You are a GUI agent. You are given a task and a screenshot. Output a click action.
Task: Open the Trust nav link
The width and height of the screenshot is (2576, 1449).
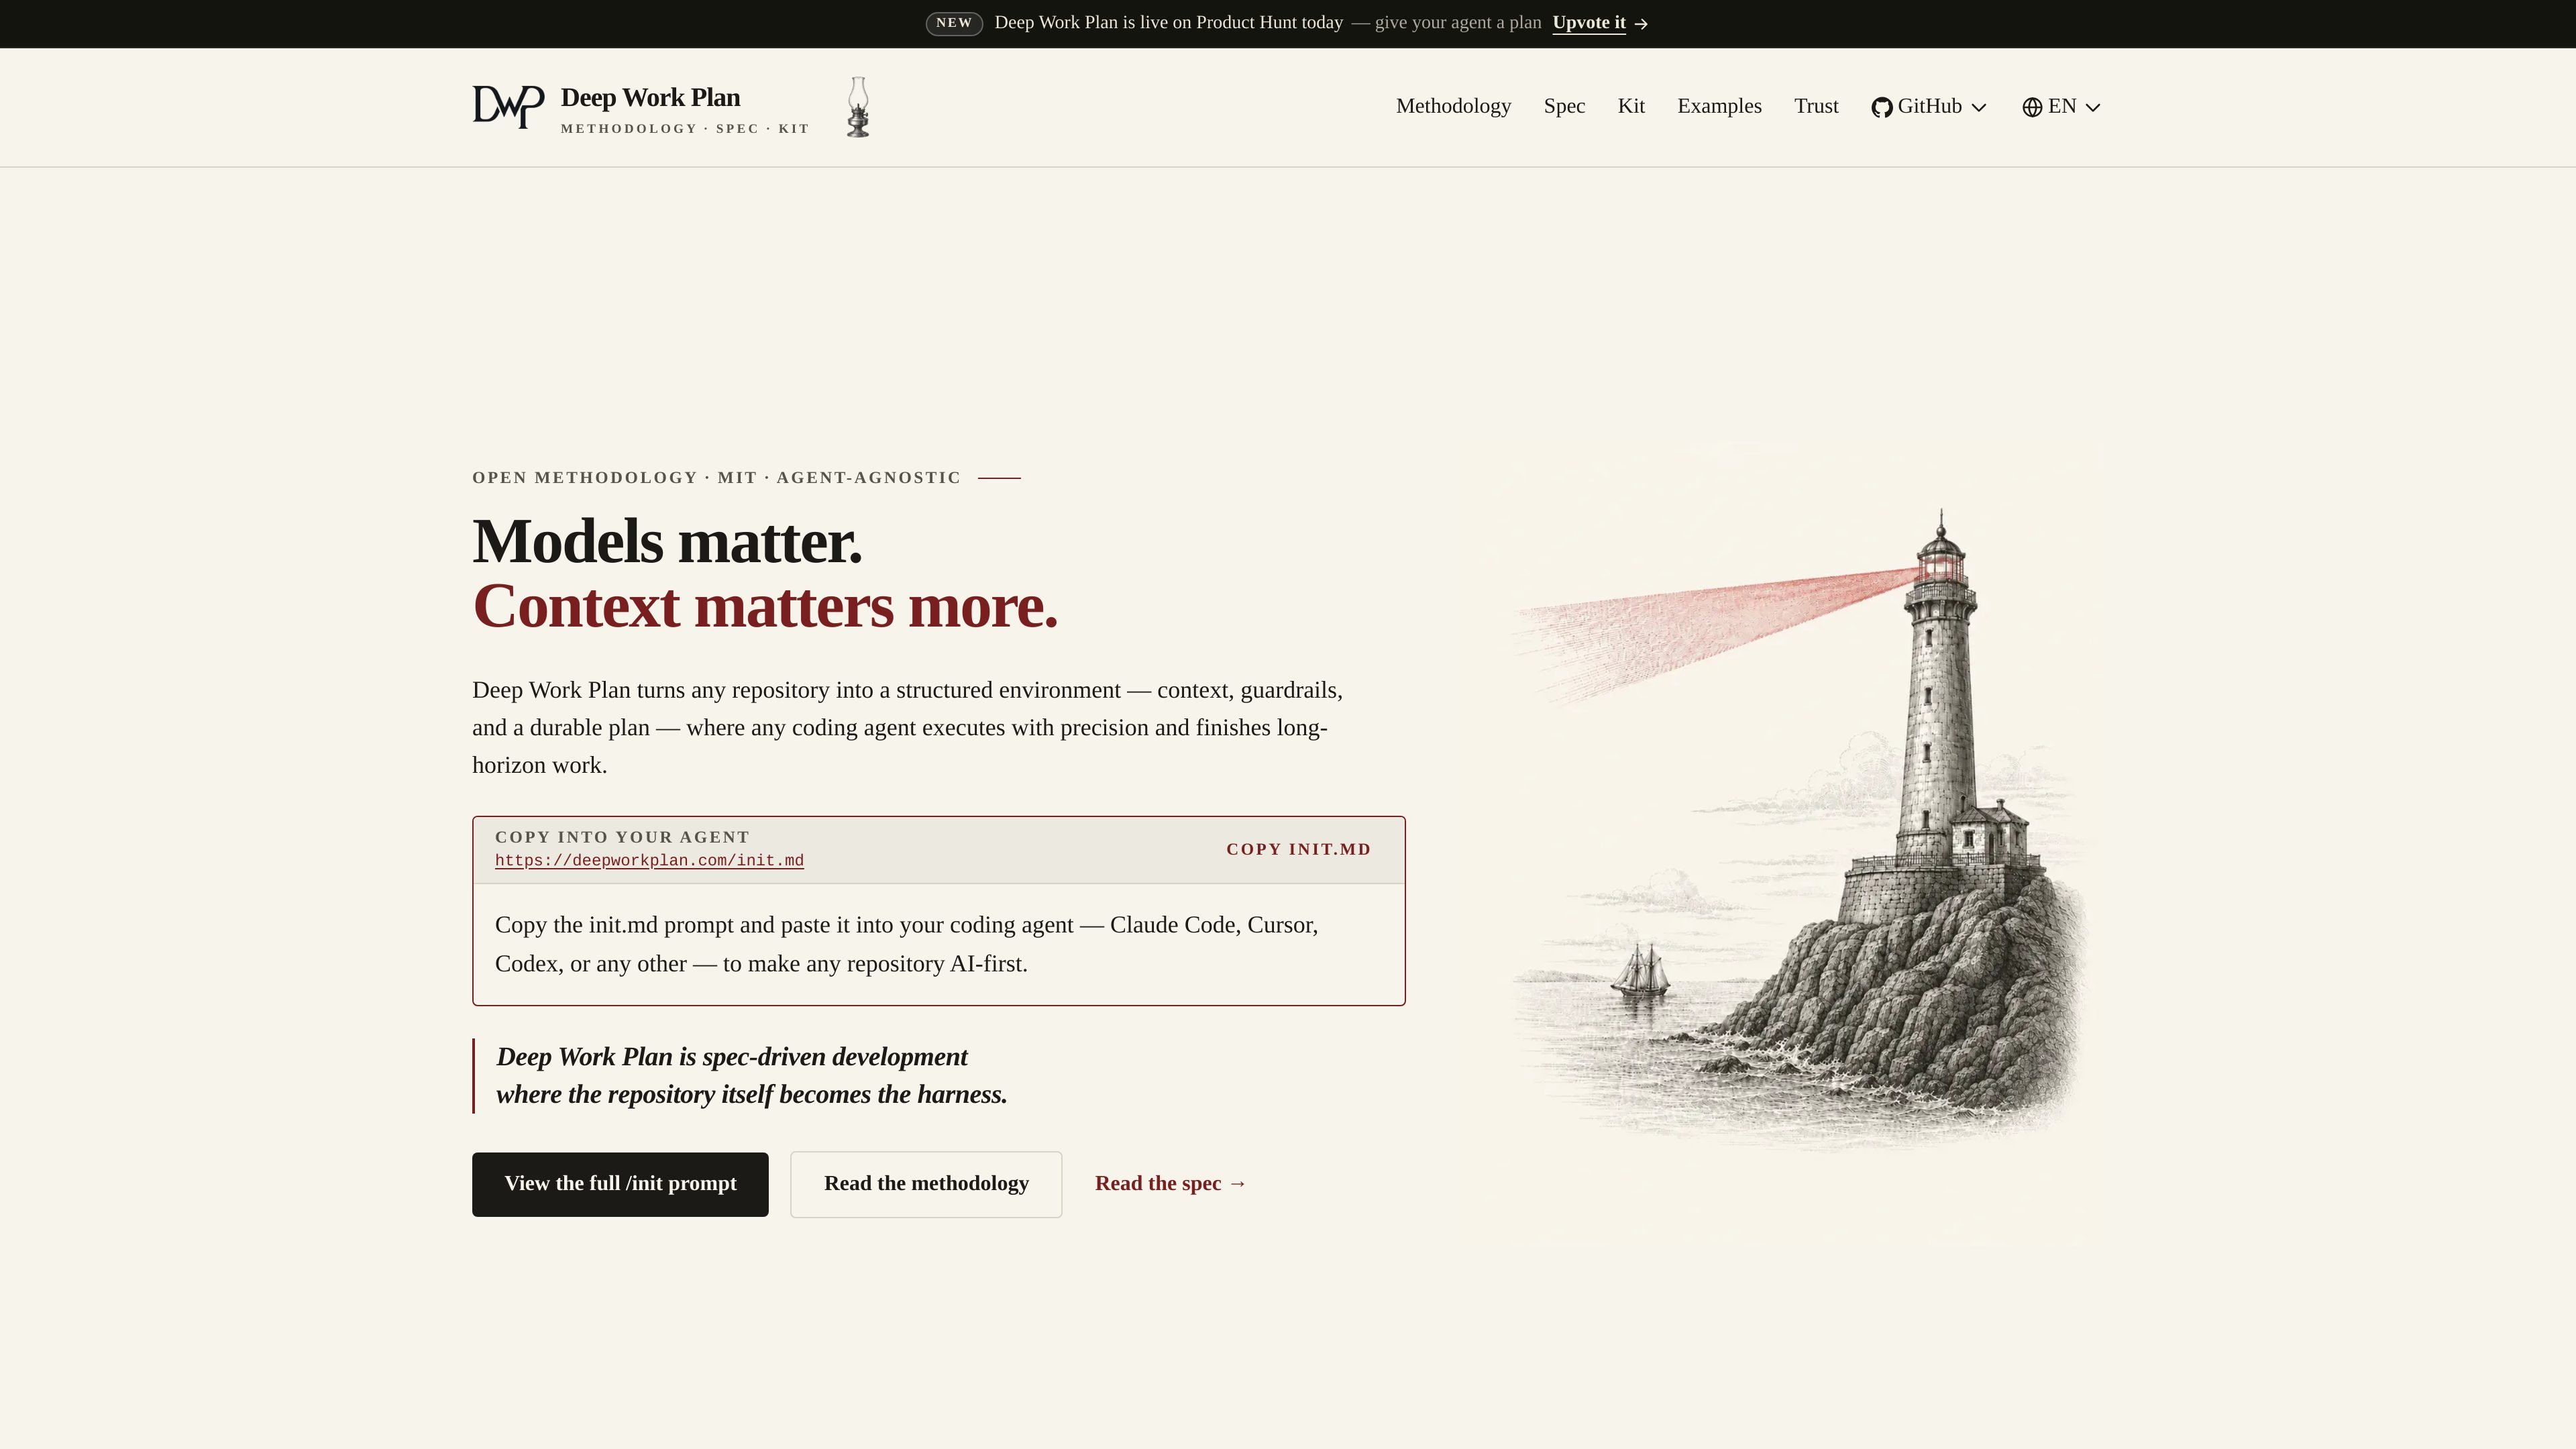tap(1816, 106)
